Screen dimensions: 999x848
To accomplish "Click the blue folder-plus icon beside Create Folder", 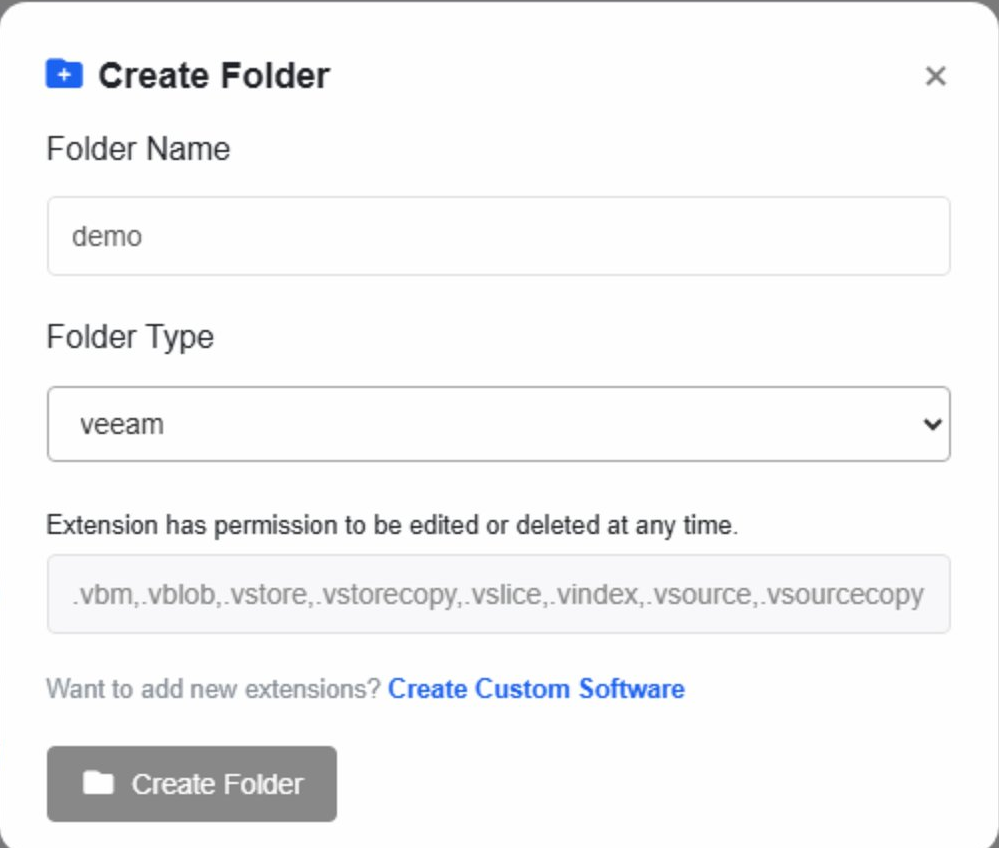I will (64, 74).
